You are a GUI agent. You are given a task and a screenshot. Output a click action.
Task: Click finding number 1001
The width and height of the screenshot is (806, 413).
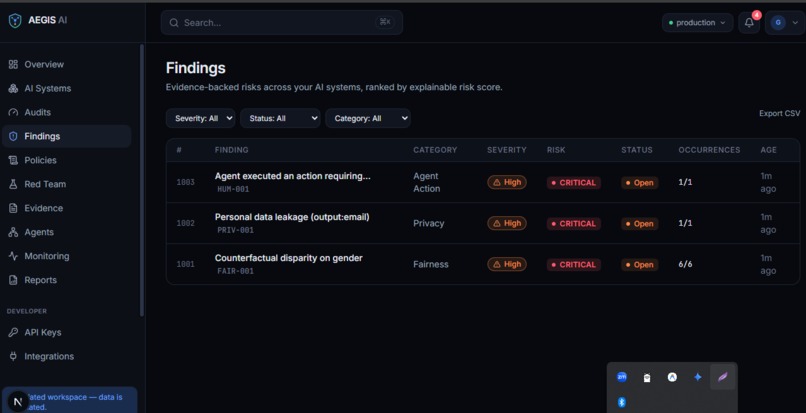pos(185,264)
